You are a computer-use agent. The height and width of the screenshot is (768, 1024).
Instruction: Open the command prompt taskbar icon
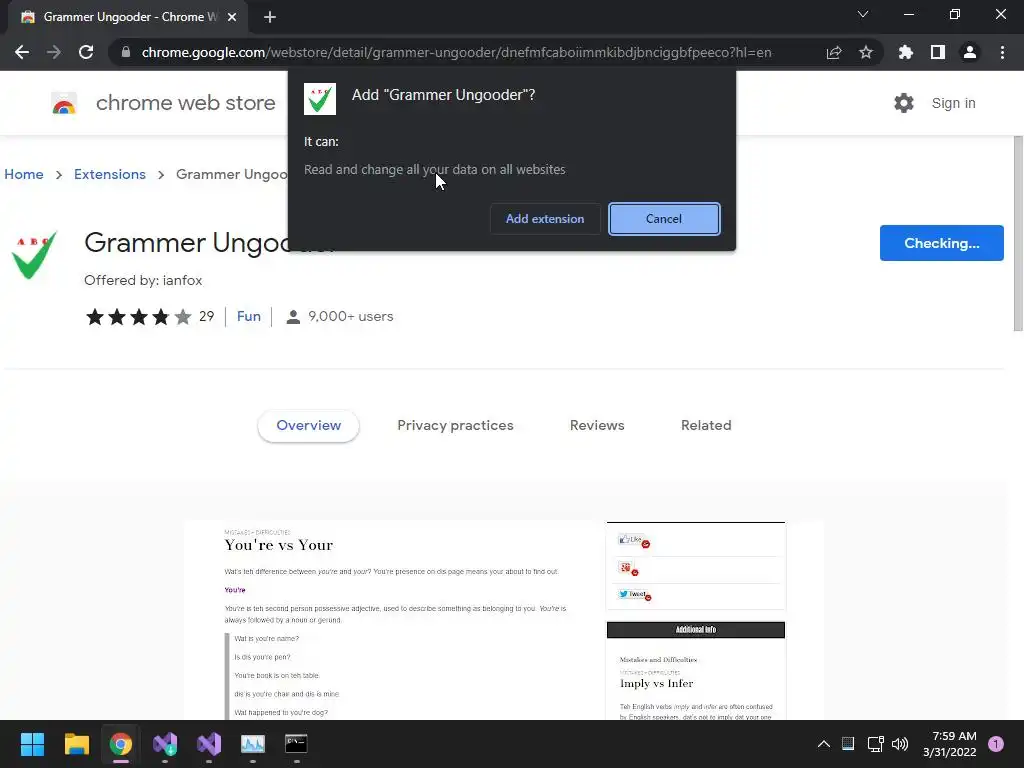(x=296, y=744)
